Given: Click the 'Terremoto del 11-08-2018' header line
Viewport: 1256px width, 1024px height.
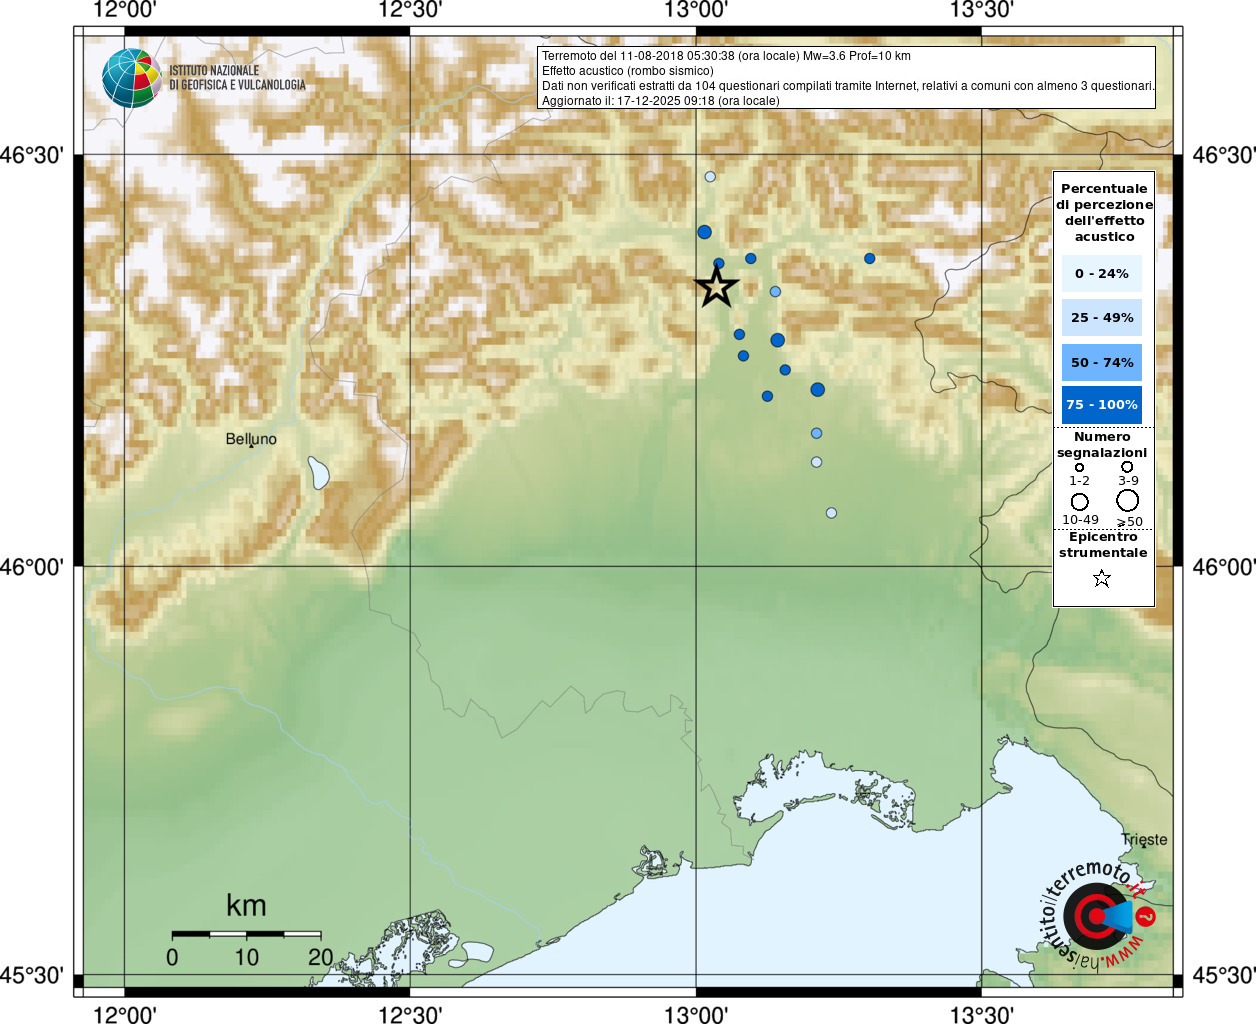Looking at the screenshot, I should (x=726, y=56).
